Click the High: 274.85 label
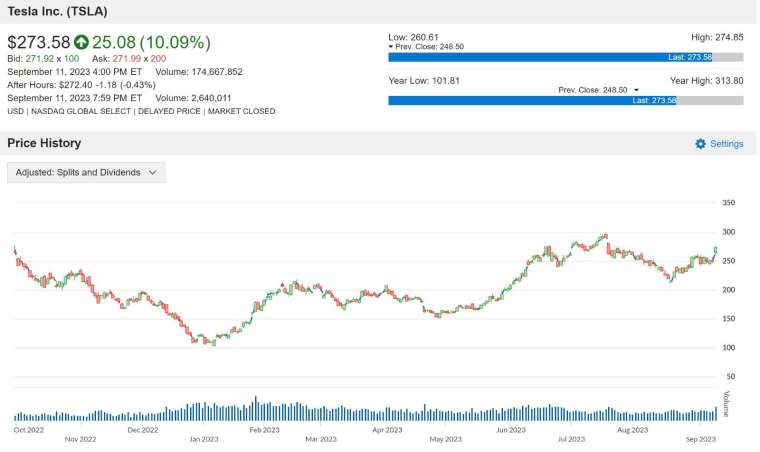The height and width of the screenshot is (452, 760). click(x=717, y=37)
